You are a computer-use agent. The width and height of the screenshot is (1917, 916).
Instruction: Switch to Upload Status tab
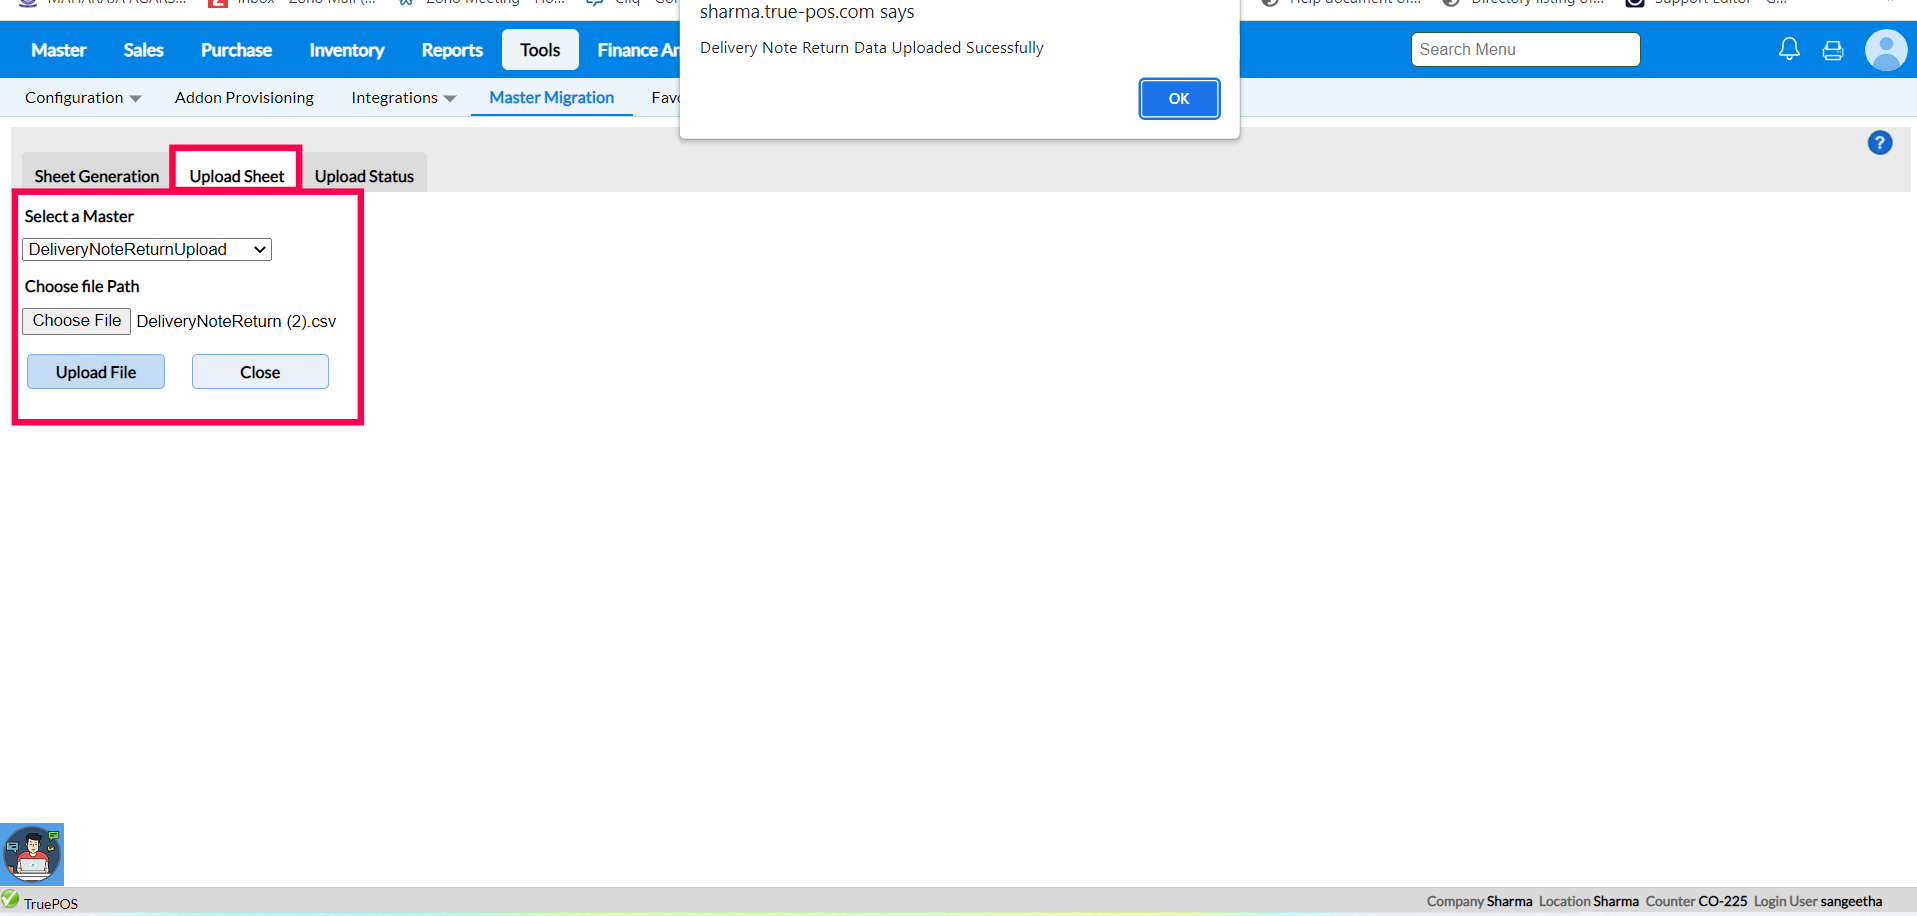click(x=364, y=176)
